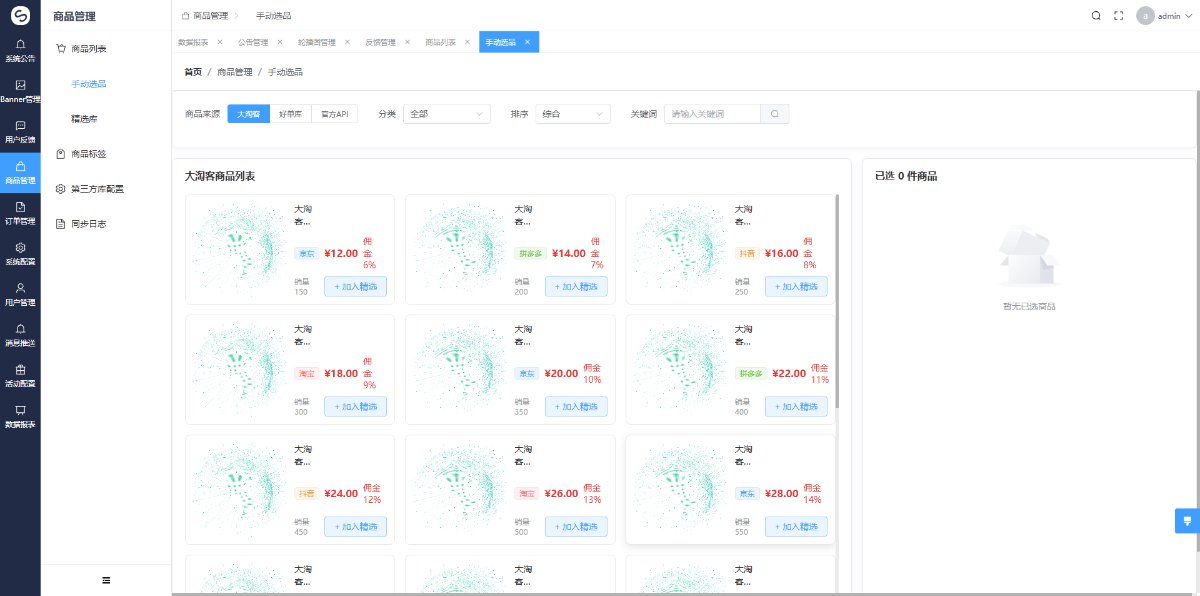
Task: Open 订单管理 in the sidebar
Action: pyautogui.click(x=20, y=213)
